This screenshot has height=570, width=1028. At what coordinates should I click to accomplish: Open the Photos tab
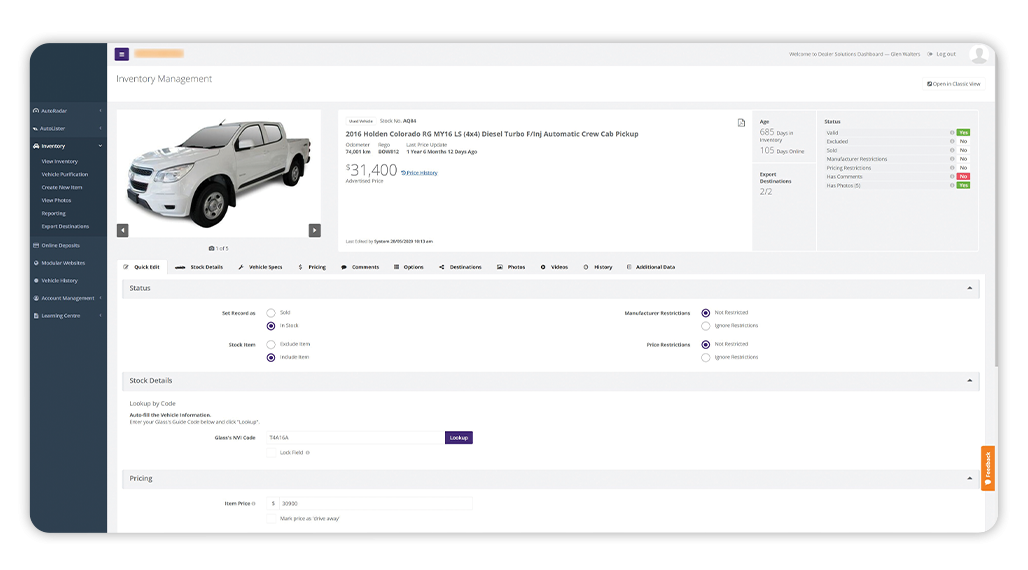pyautogui.click(x=511, y=267)
